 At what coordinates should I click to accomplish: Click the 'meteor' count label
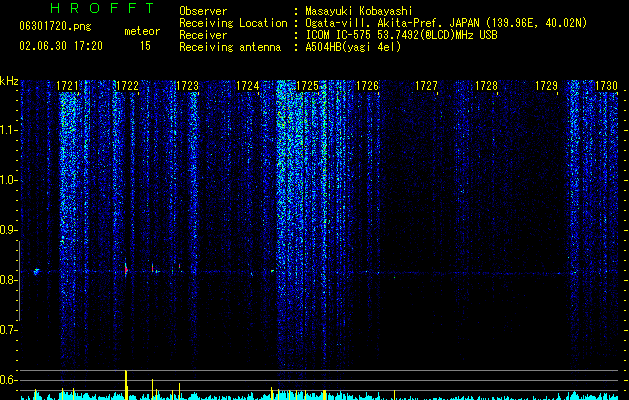pos(142,31)
